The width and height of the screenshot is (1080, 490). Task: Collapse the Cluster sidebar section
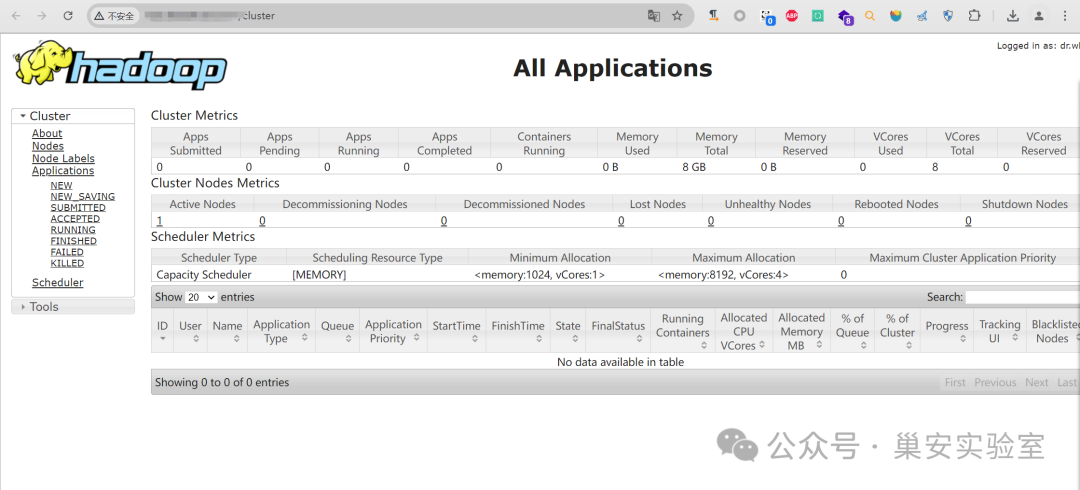[73, 116]
